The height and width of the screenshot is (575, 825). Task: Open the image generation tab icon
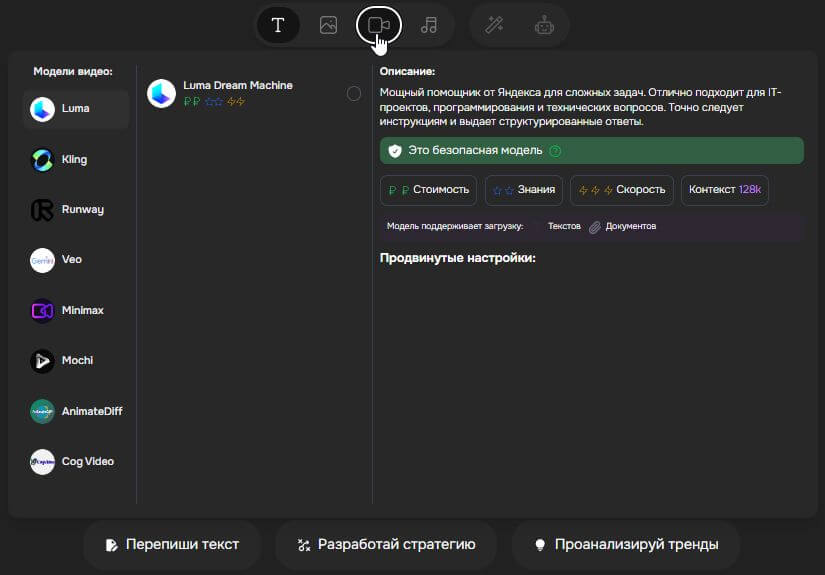328,26
